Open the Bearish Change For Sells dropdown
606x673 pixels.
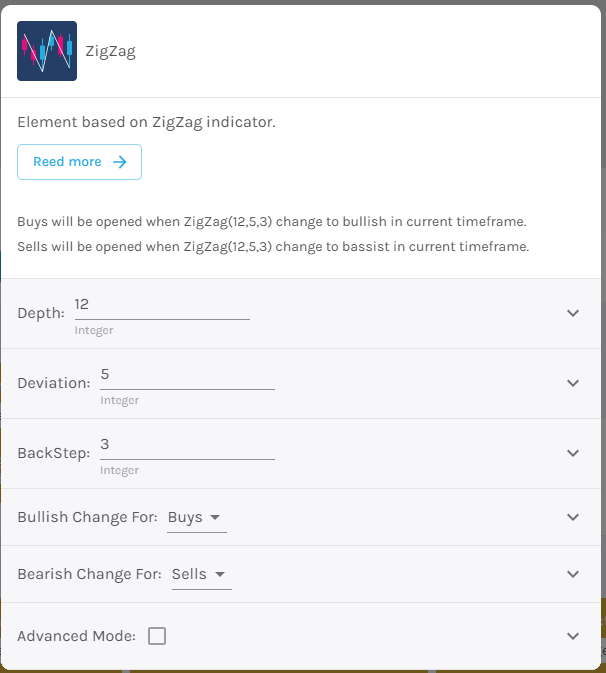pyautogui.click(x=202, y=575)
